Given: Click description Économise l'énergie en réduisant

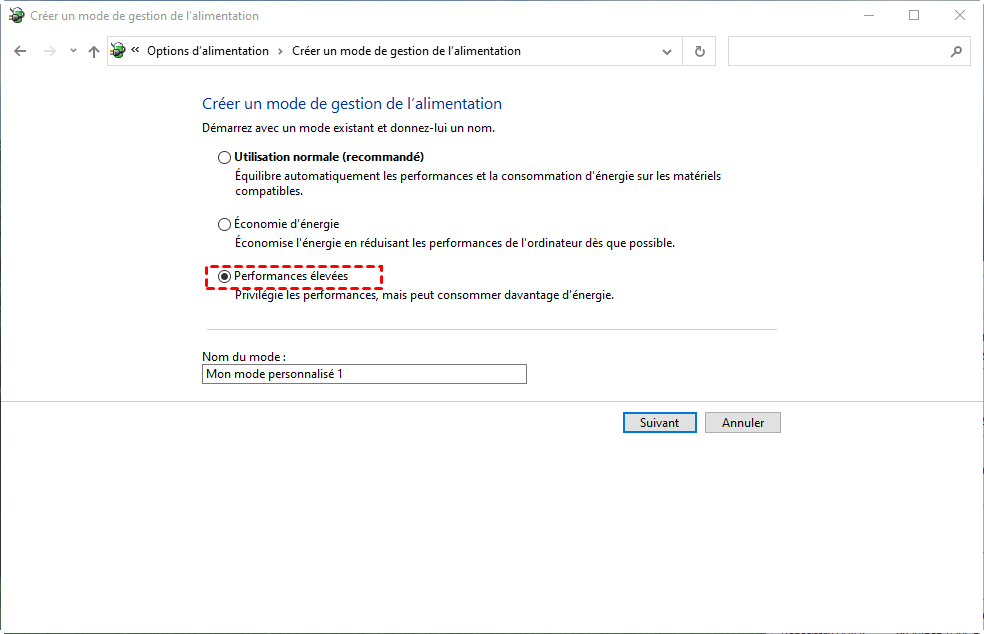Looking at the screenshot, I should point(455,243).
